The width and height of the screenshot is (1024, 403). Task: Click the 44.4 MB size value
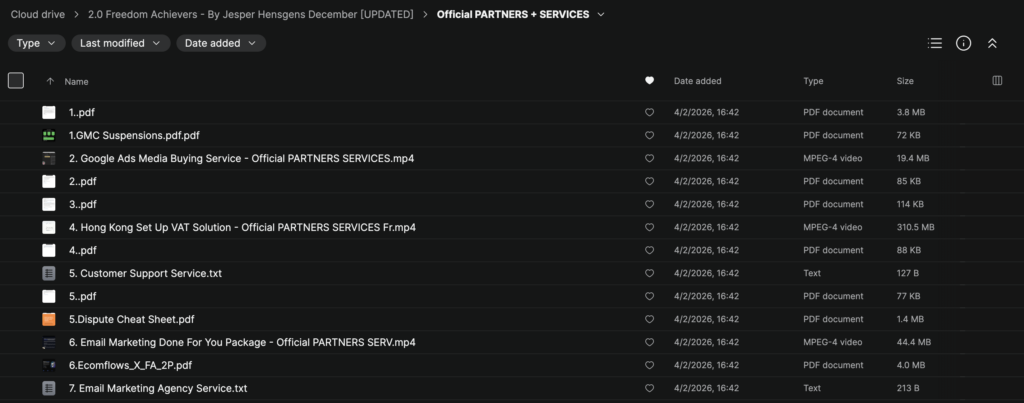[x=914, y=342]
